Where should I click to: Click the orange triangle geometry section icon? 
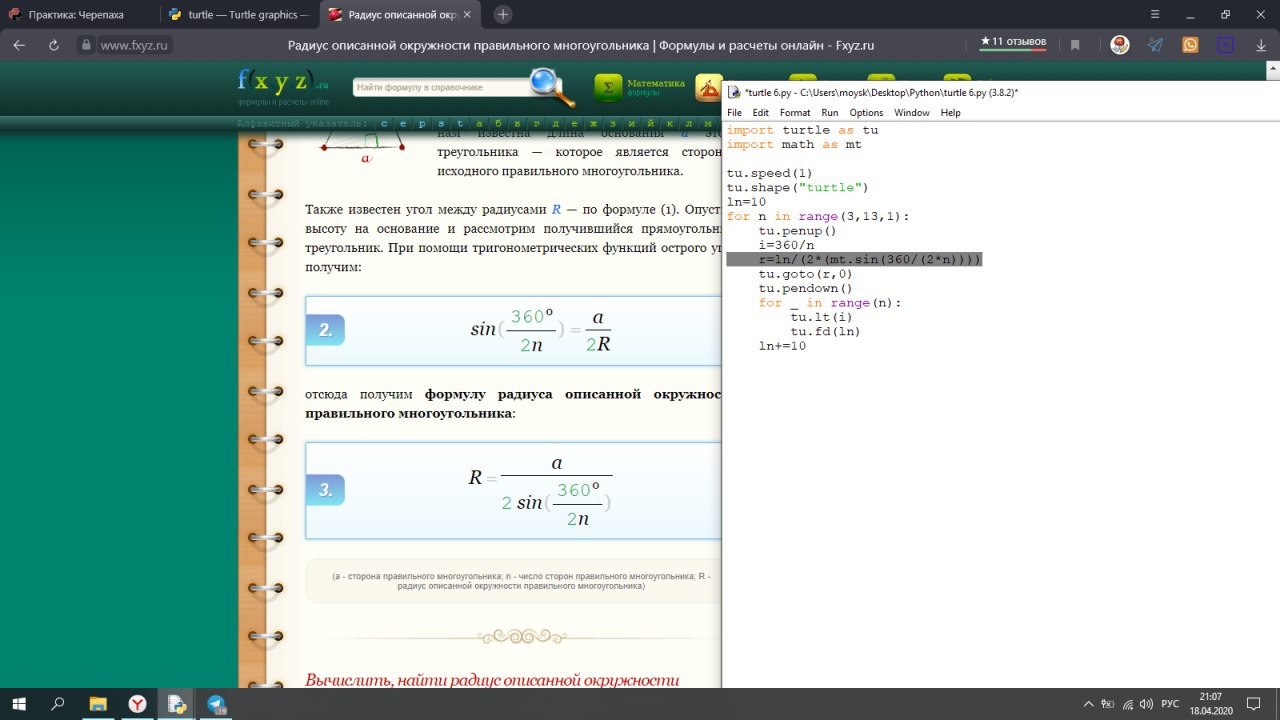[x=709, y=88]
